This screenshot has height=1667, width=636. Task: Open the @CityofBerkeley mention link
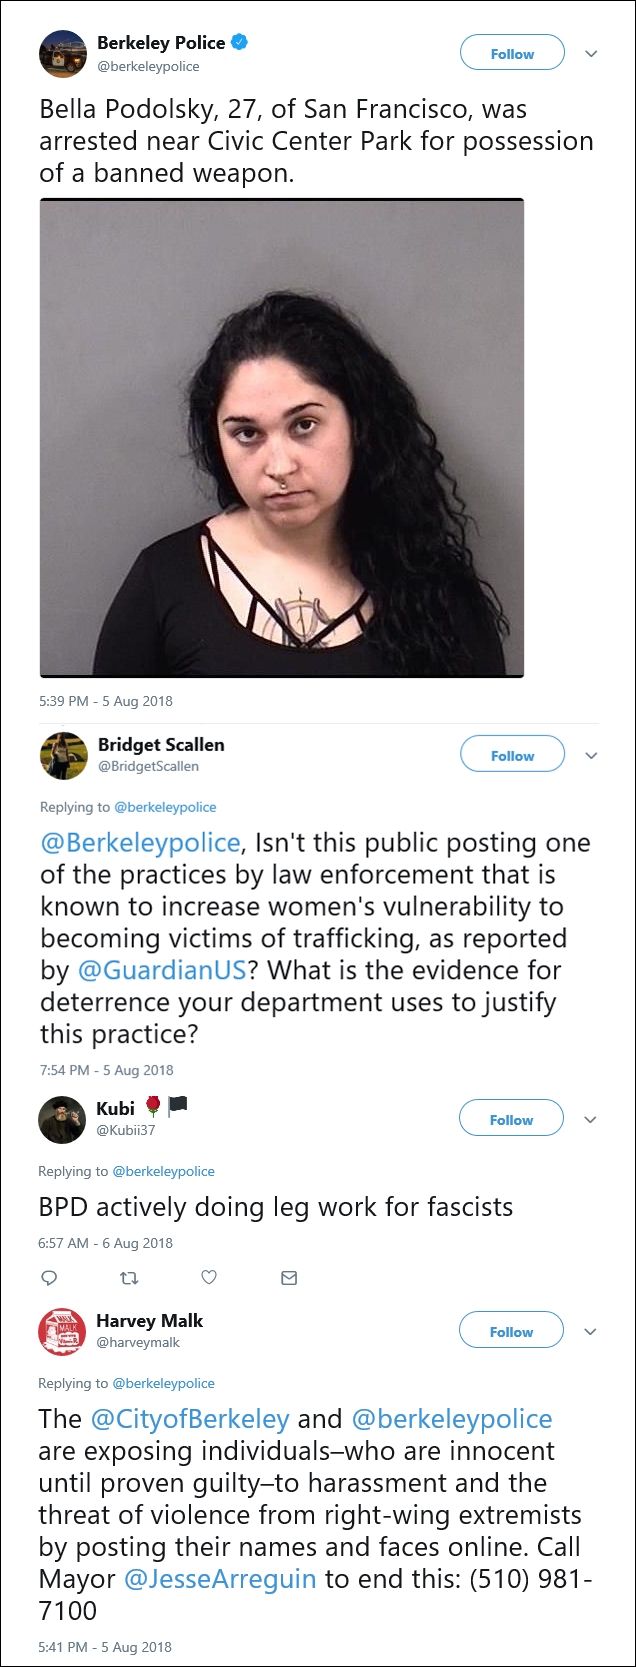coord(190,1419)
